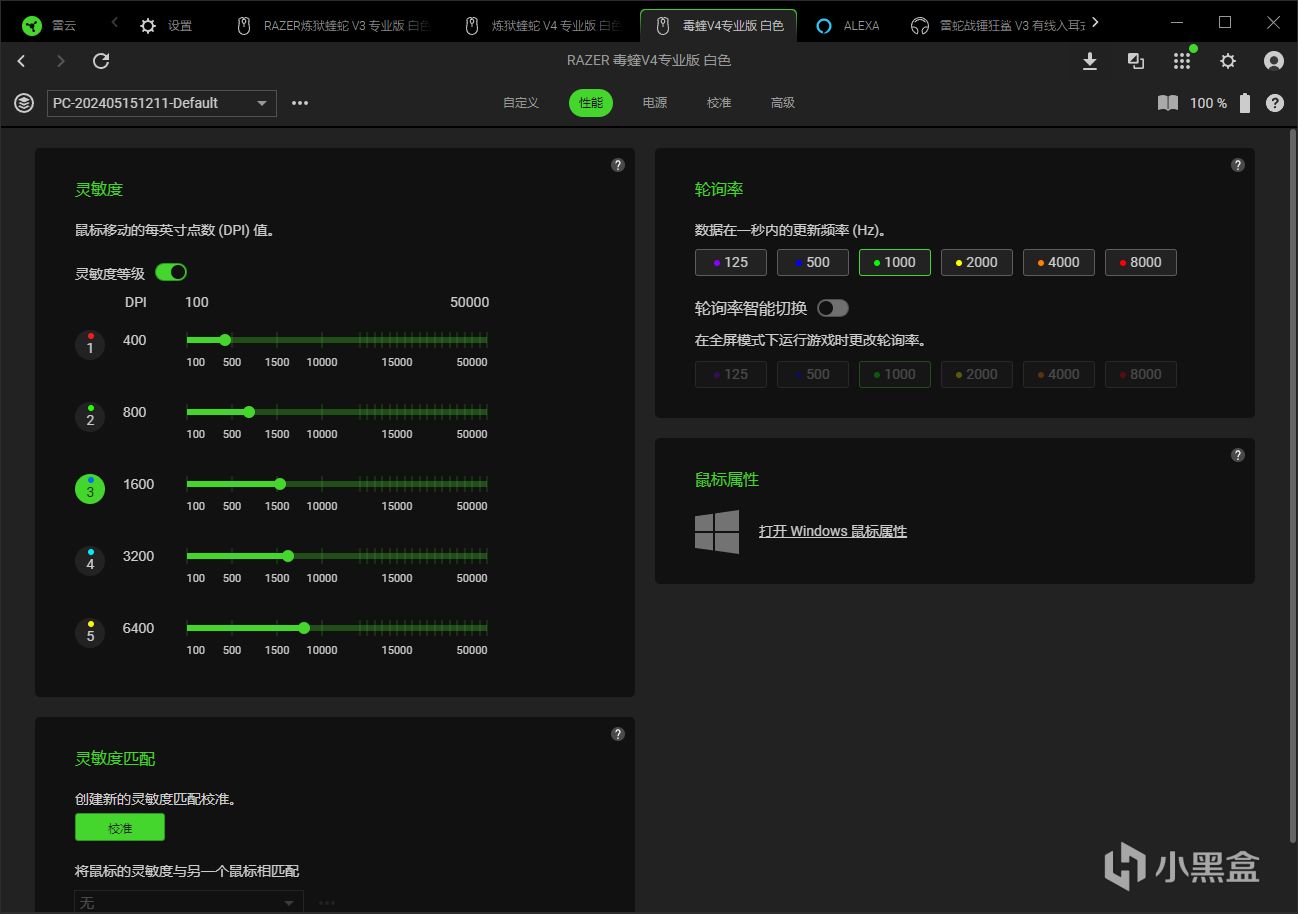Open help for the 鼠标属性 panel
Screen dimensions: 1298x914
coord(1238,455)
